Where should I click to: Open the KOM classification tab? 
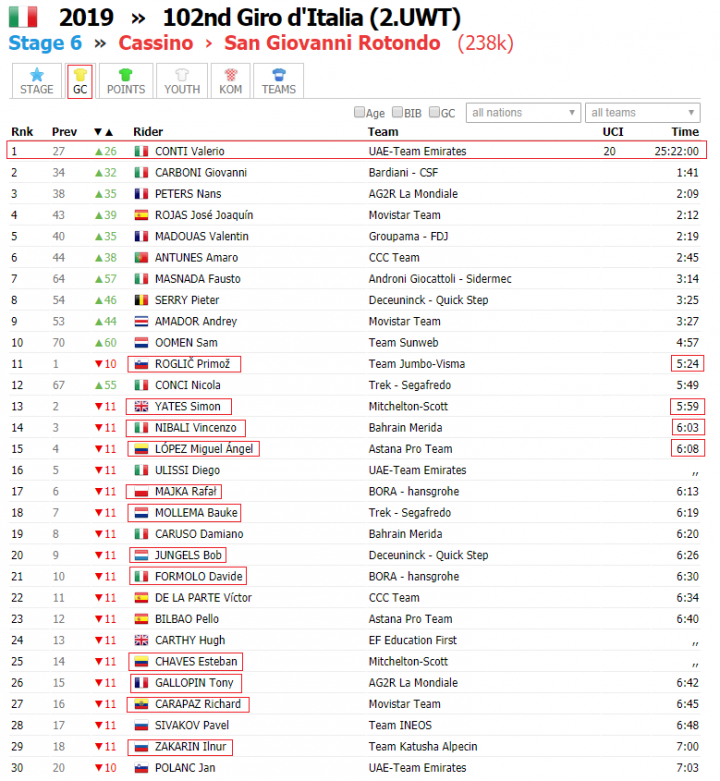[x=231, y=81]
